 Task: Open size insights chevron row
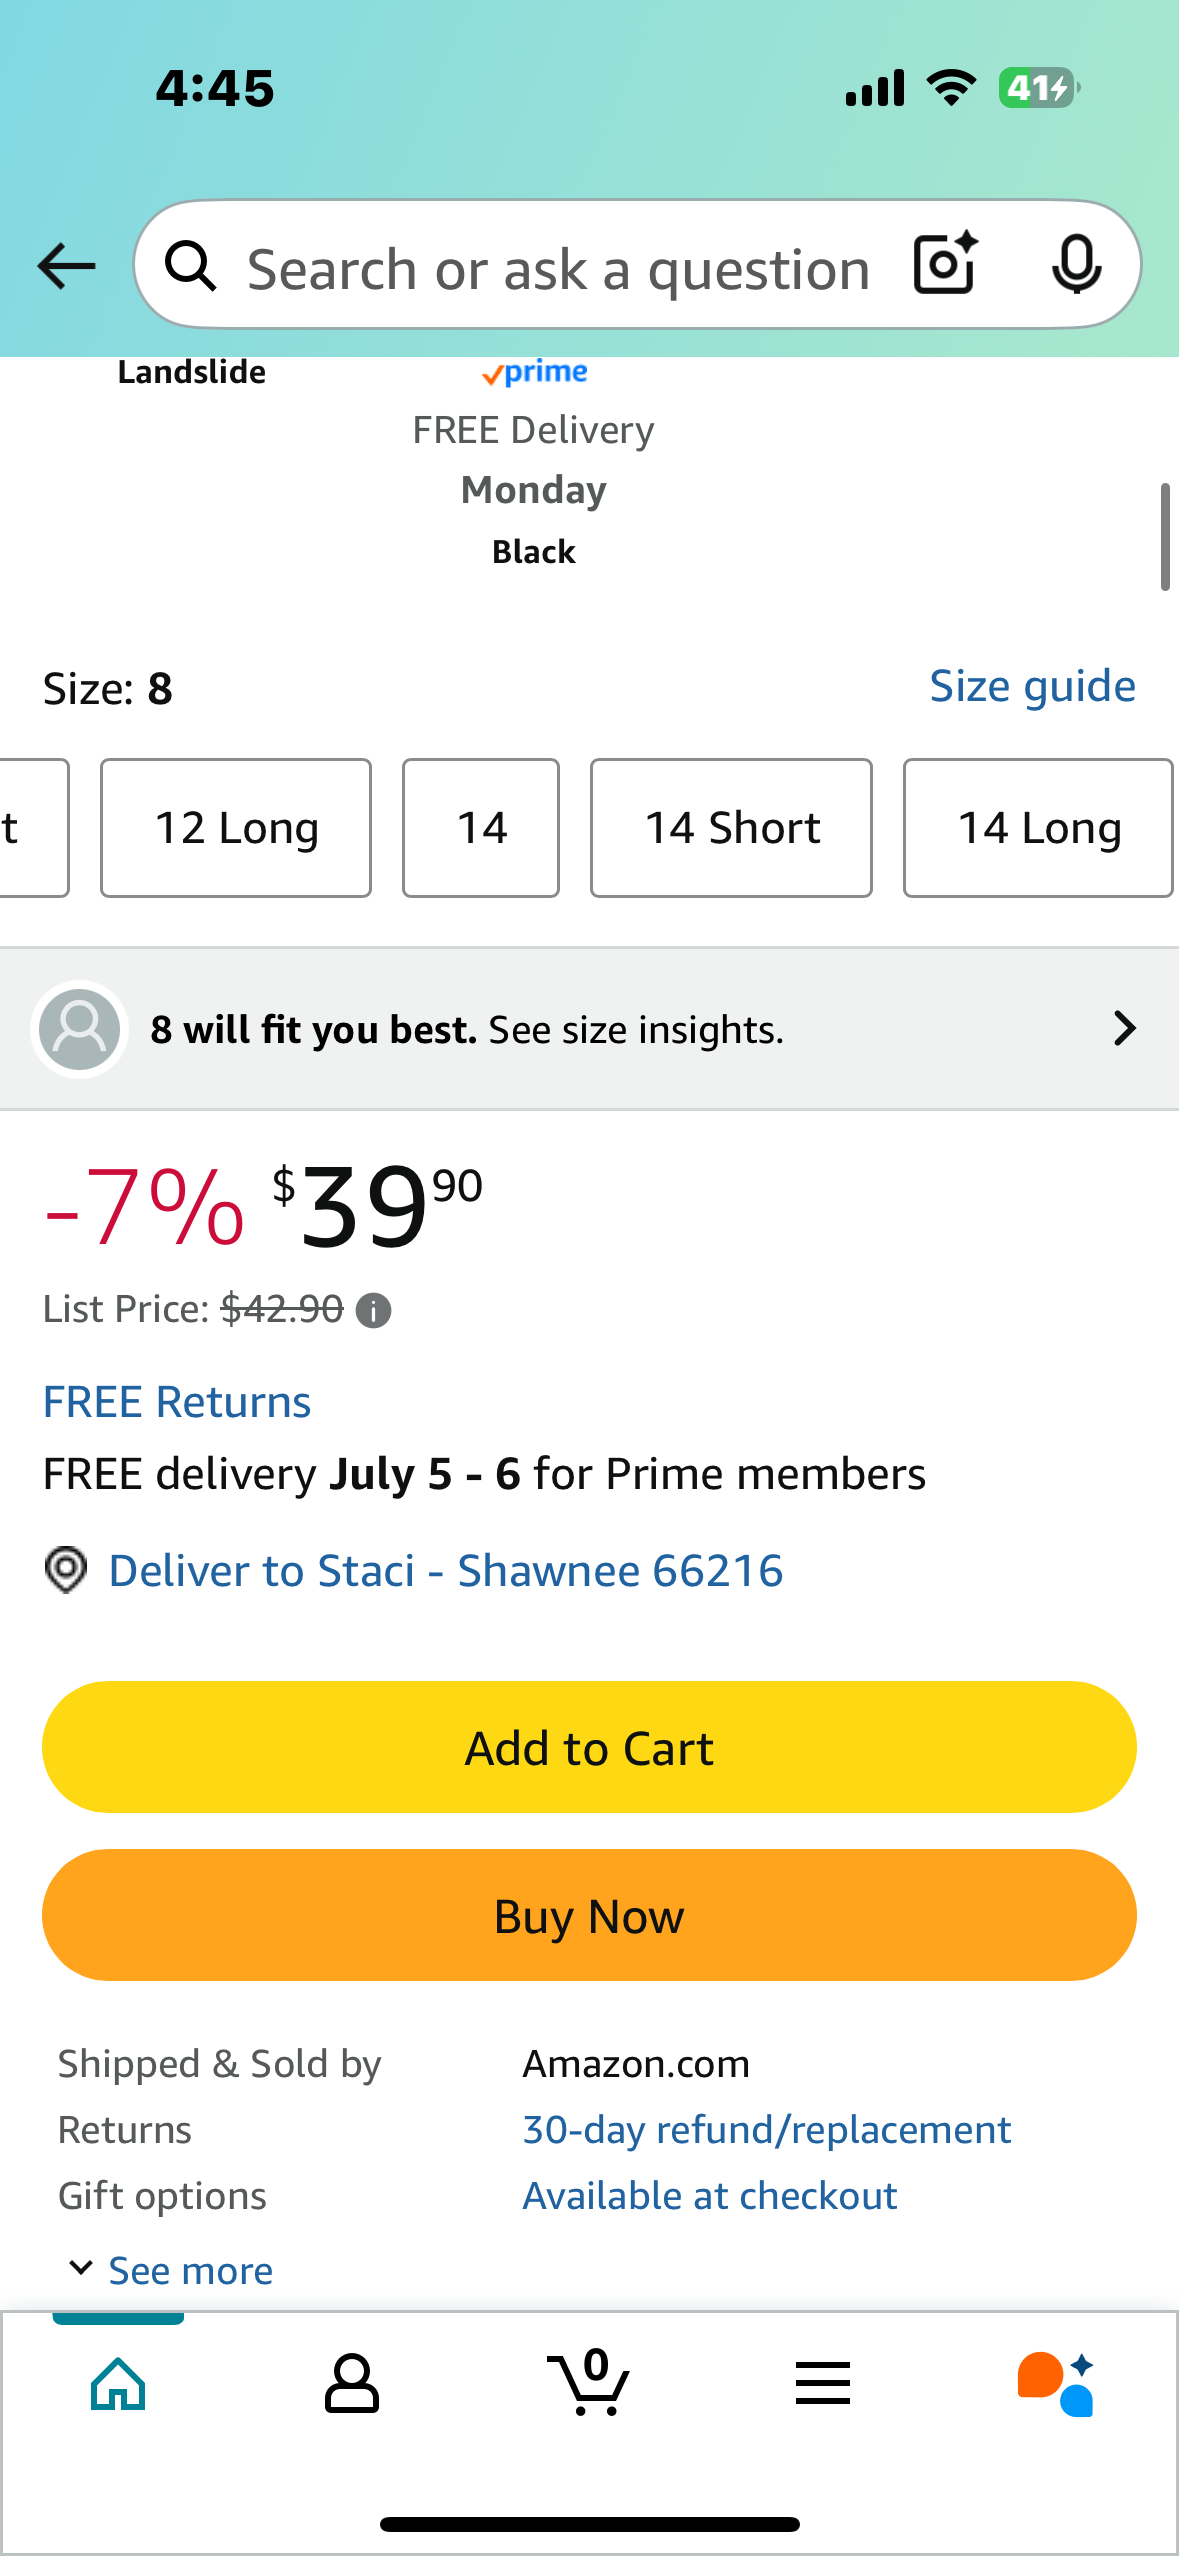pos(589,1029)
